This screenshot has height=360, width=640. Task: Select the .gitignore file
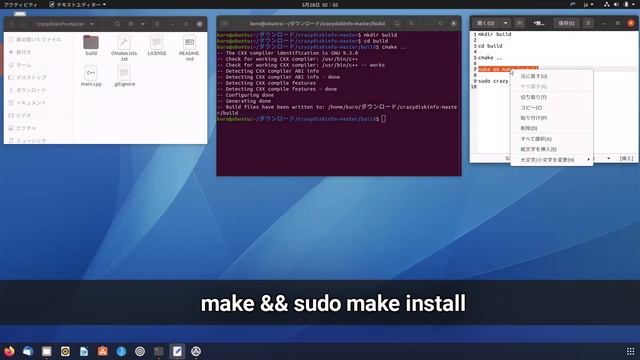(124, 76)
